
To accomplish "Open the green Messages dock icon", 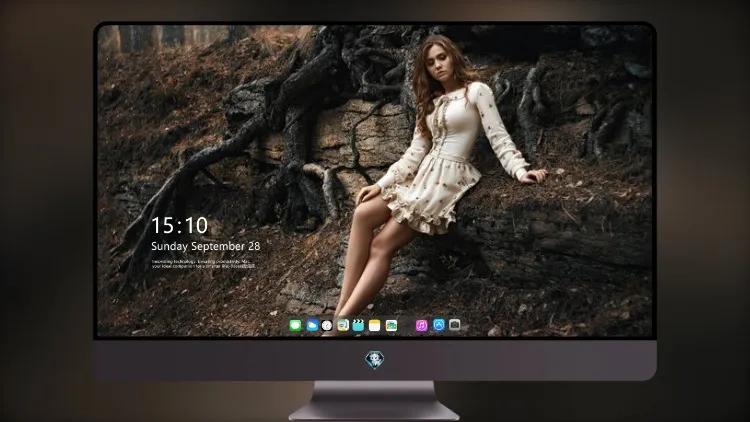I will click(295, 325).
